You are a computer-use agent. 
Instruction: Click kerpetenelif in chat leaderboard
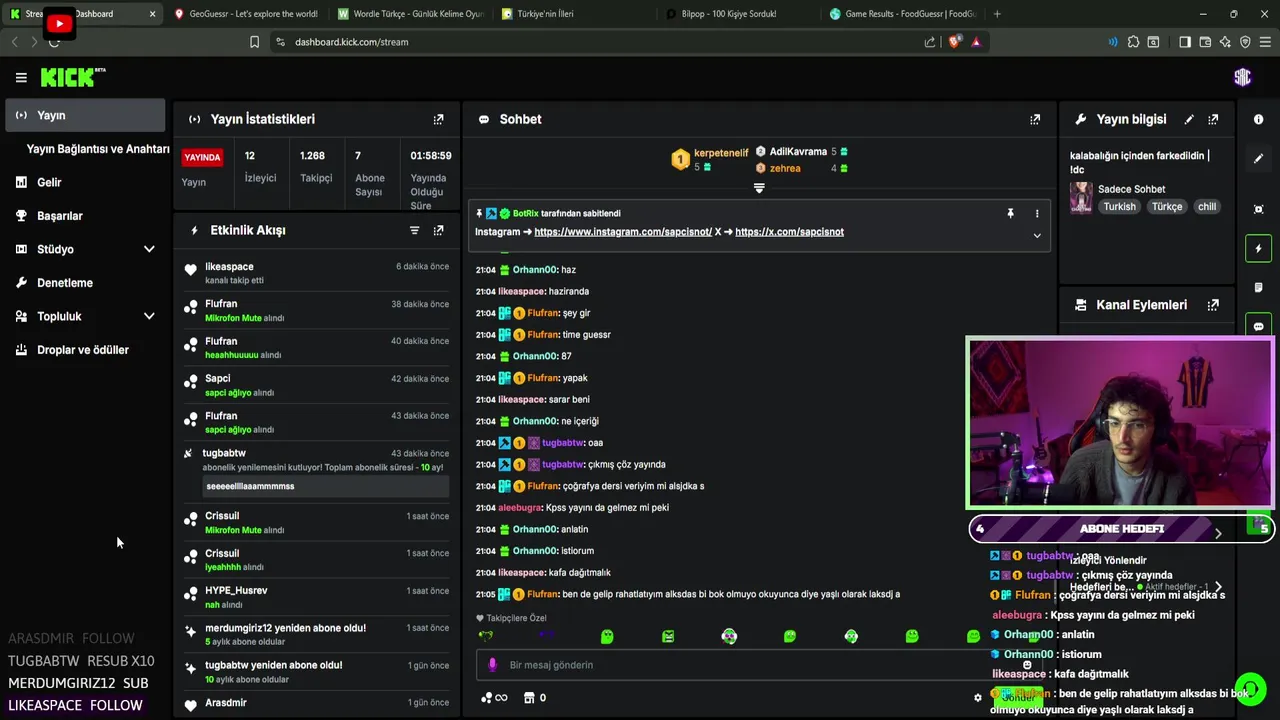721,153
